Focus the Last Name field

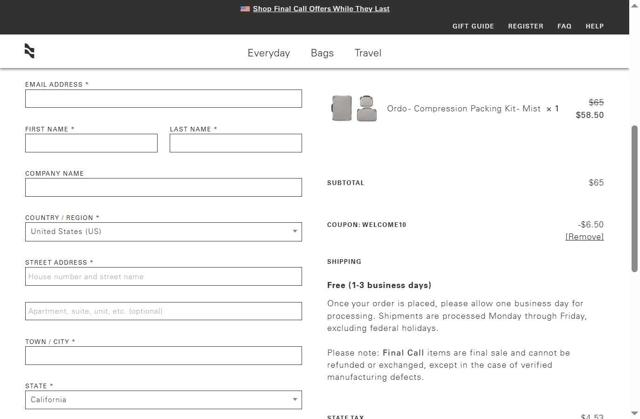[x=236, y=143]
